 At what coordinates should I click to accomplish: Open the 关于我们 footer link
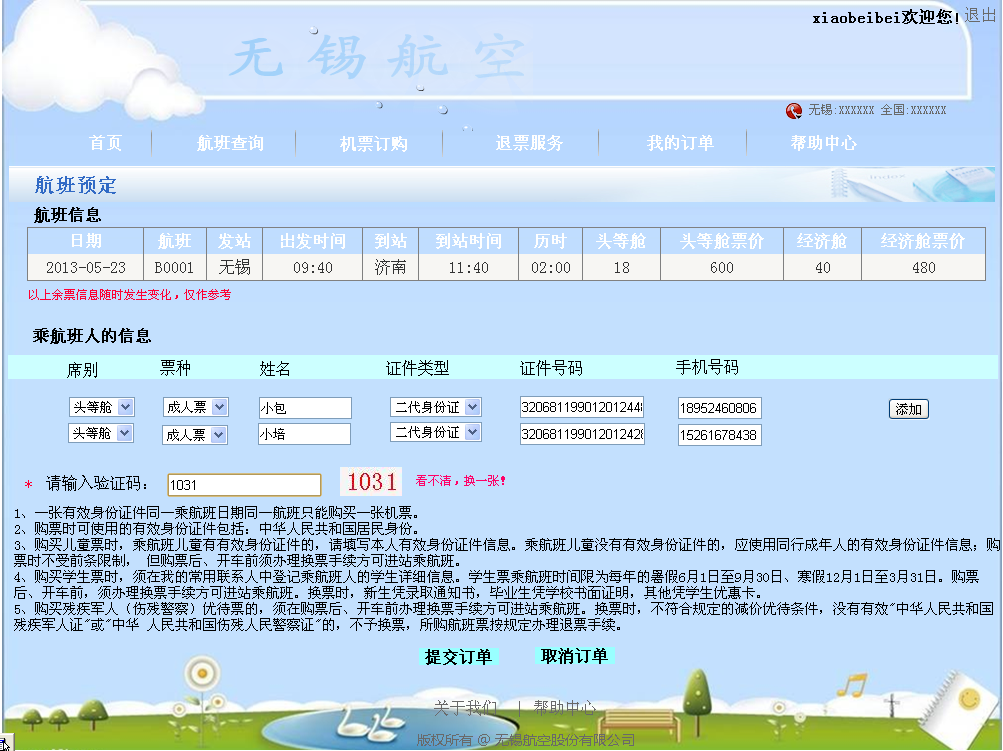coord(465,708)
